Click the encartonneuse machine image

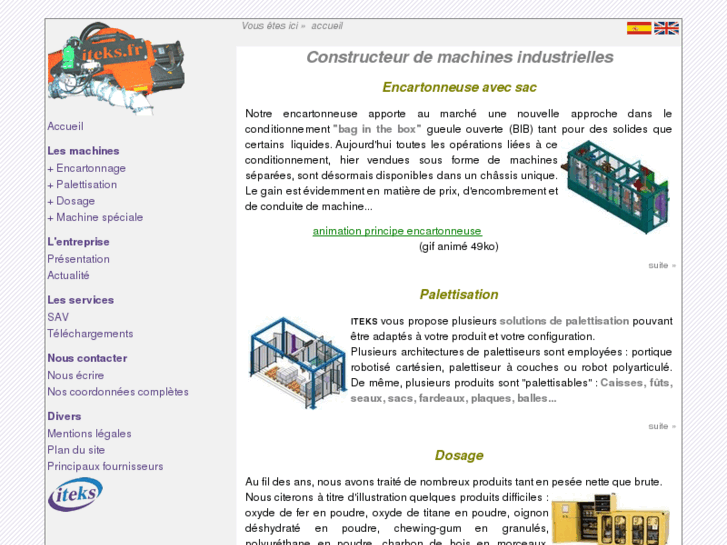[x=616, y=186]
